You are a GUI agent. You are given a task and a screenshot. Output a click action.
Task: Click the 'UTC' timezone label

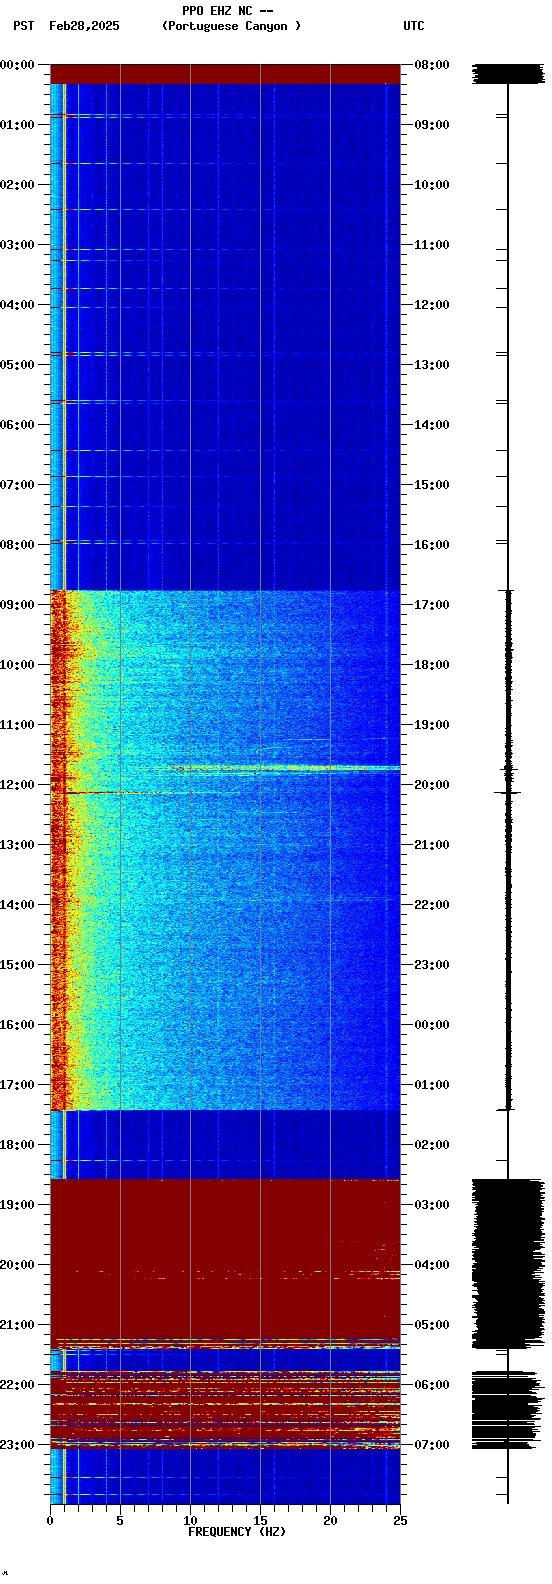coord(414,26)
